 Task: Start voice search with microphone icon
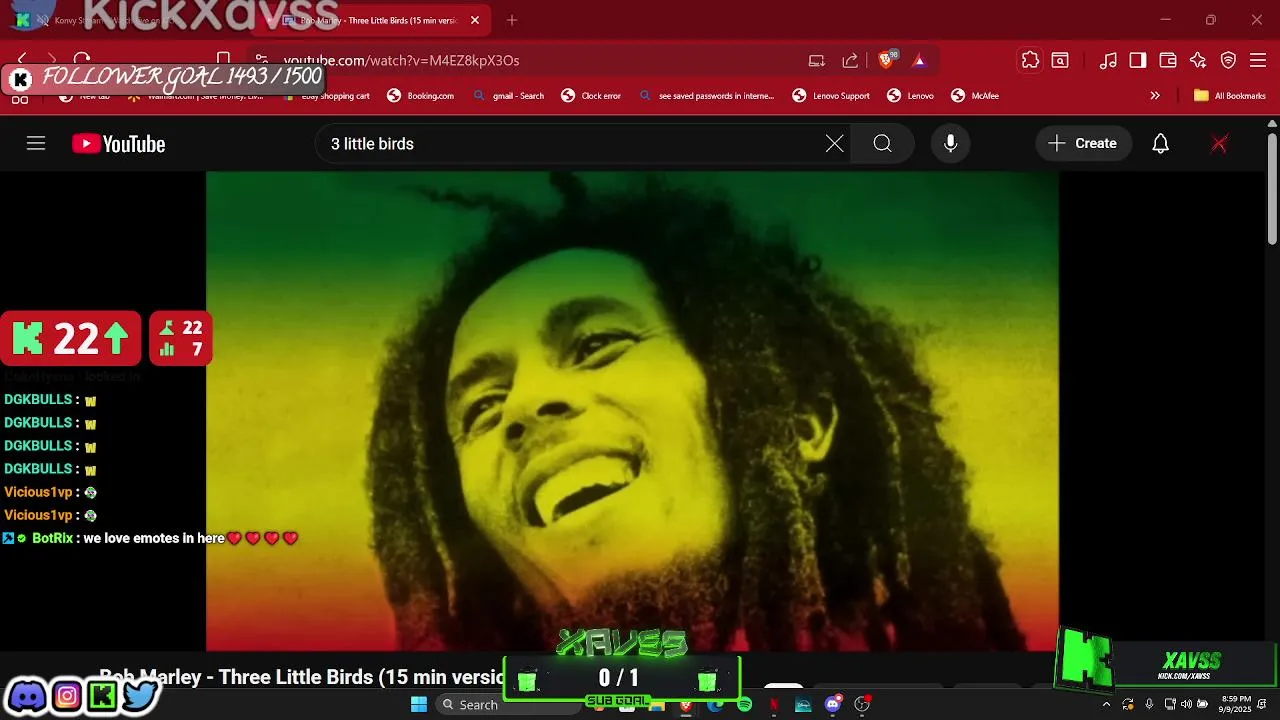pyautogui.click(x=950, y=144)
